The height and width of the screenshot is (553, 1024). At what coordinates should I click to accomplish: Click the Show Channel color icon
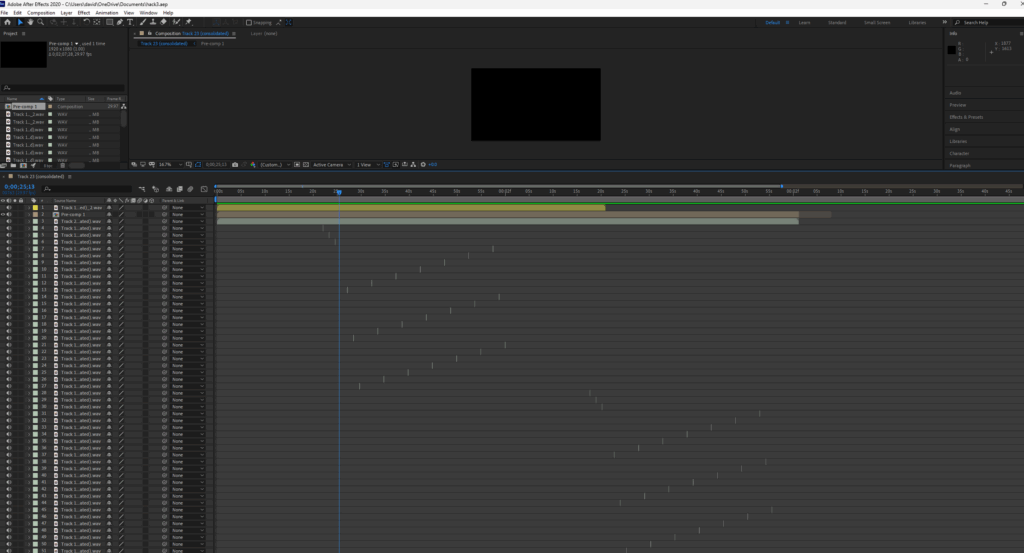click(x=253, y=165)
